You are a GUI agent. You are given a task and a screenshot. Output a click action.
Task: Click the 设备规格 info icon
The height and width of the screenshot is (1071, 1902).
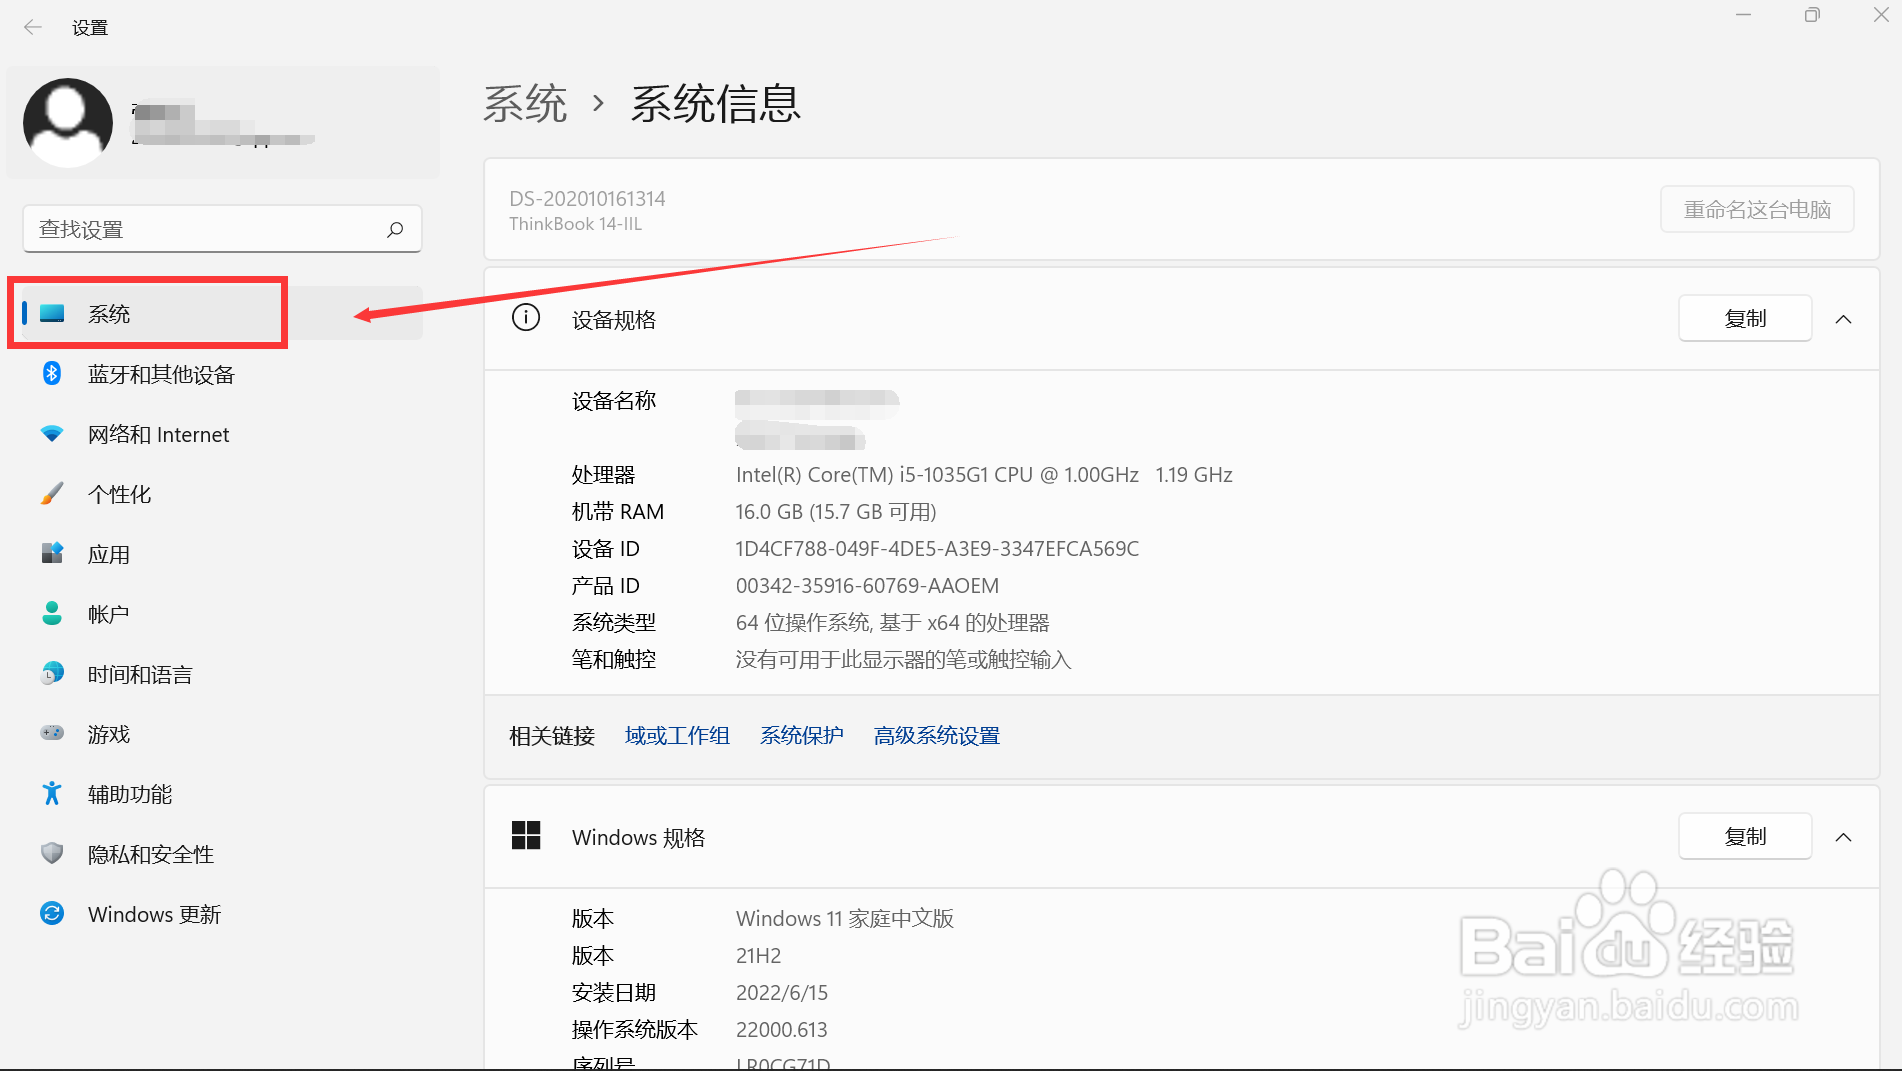526,317
